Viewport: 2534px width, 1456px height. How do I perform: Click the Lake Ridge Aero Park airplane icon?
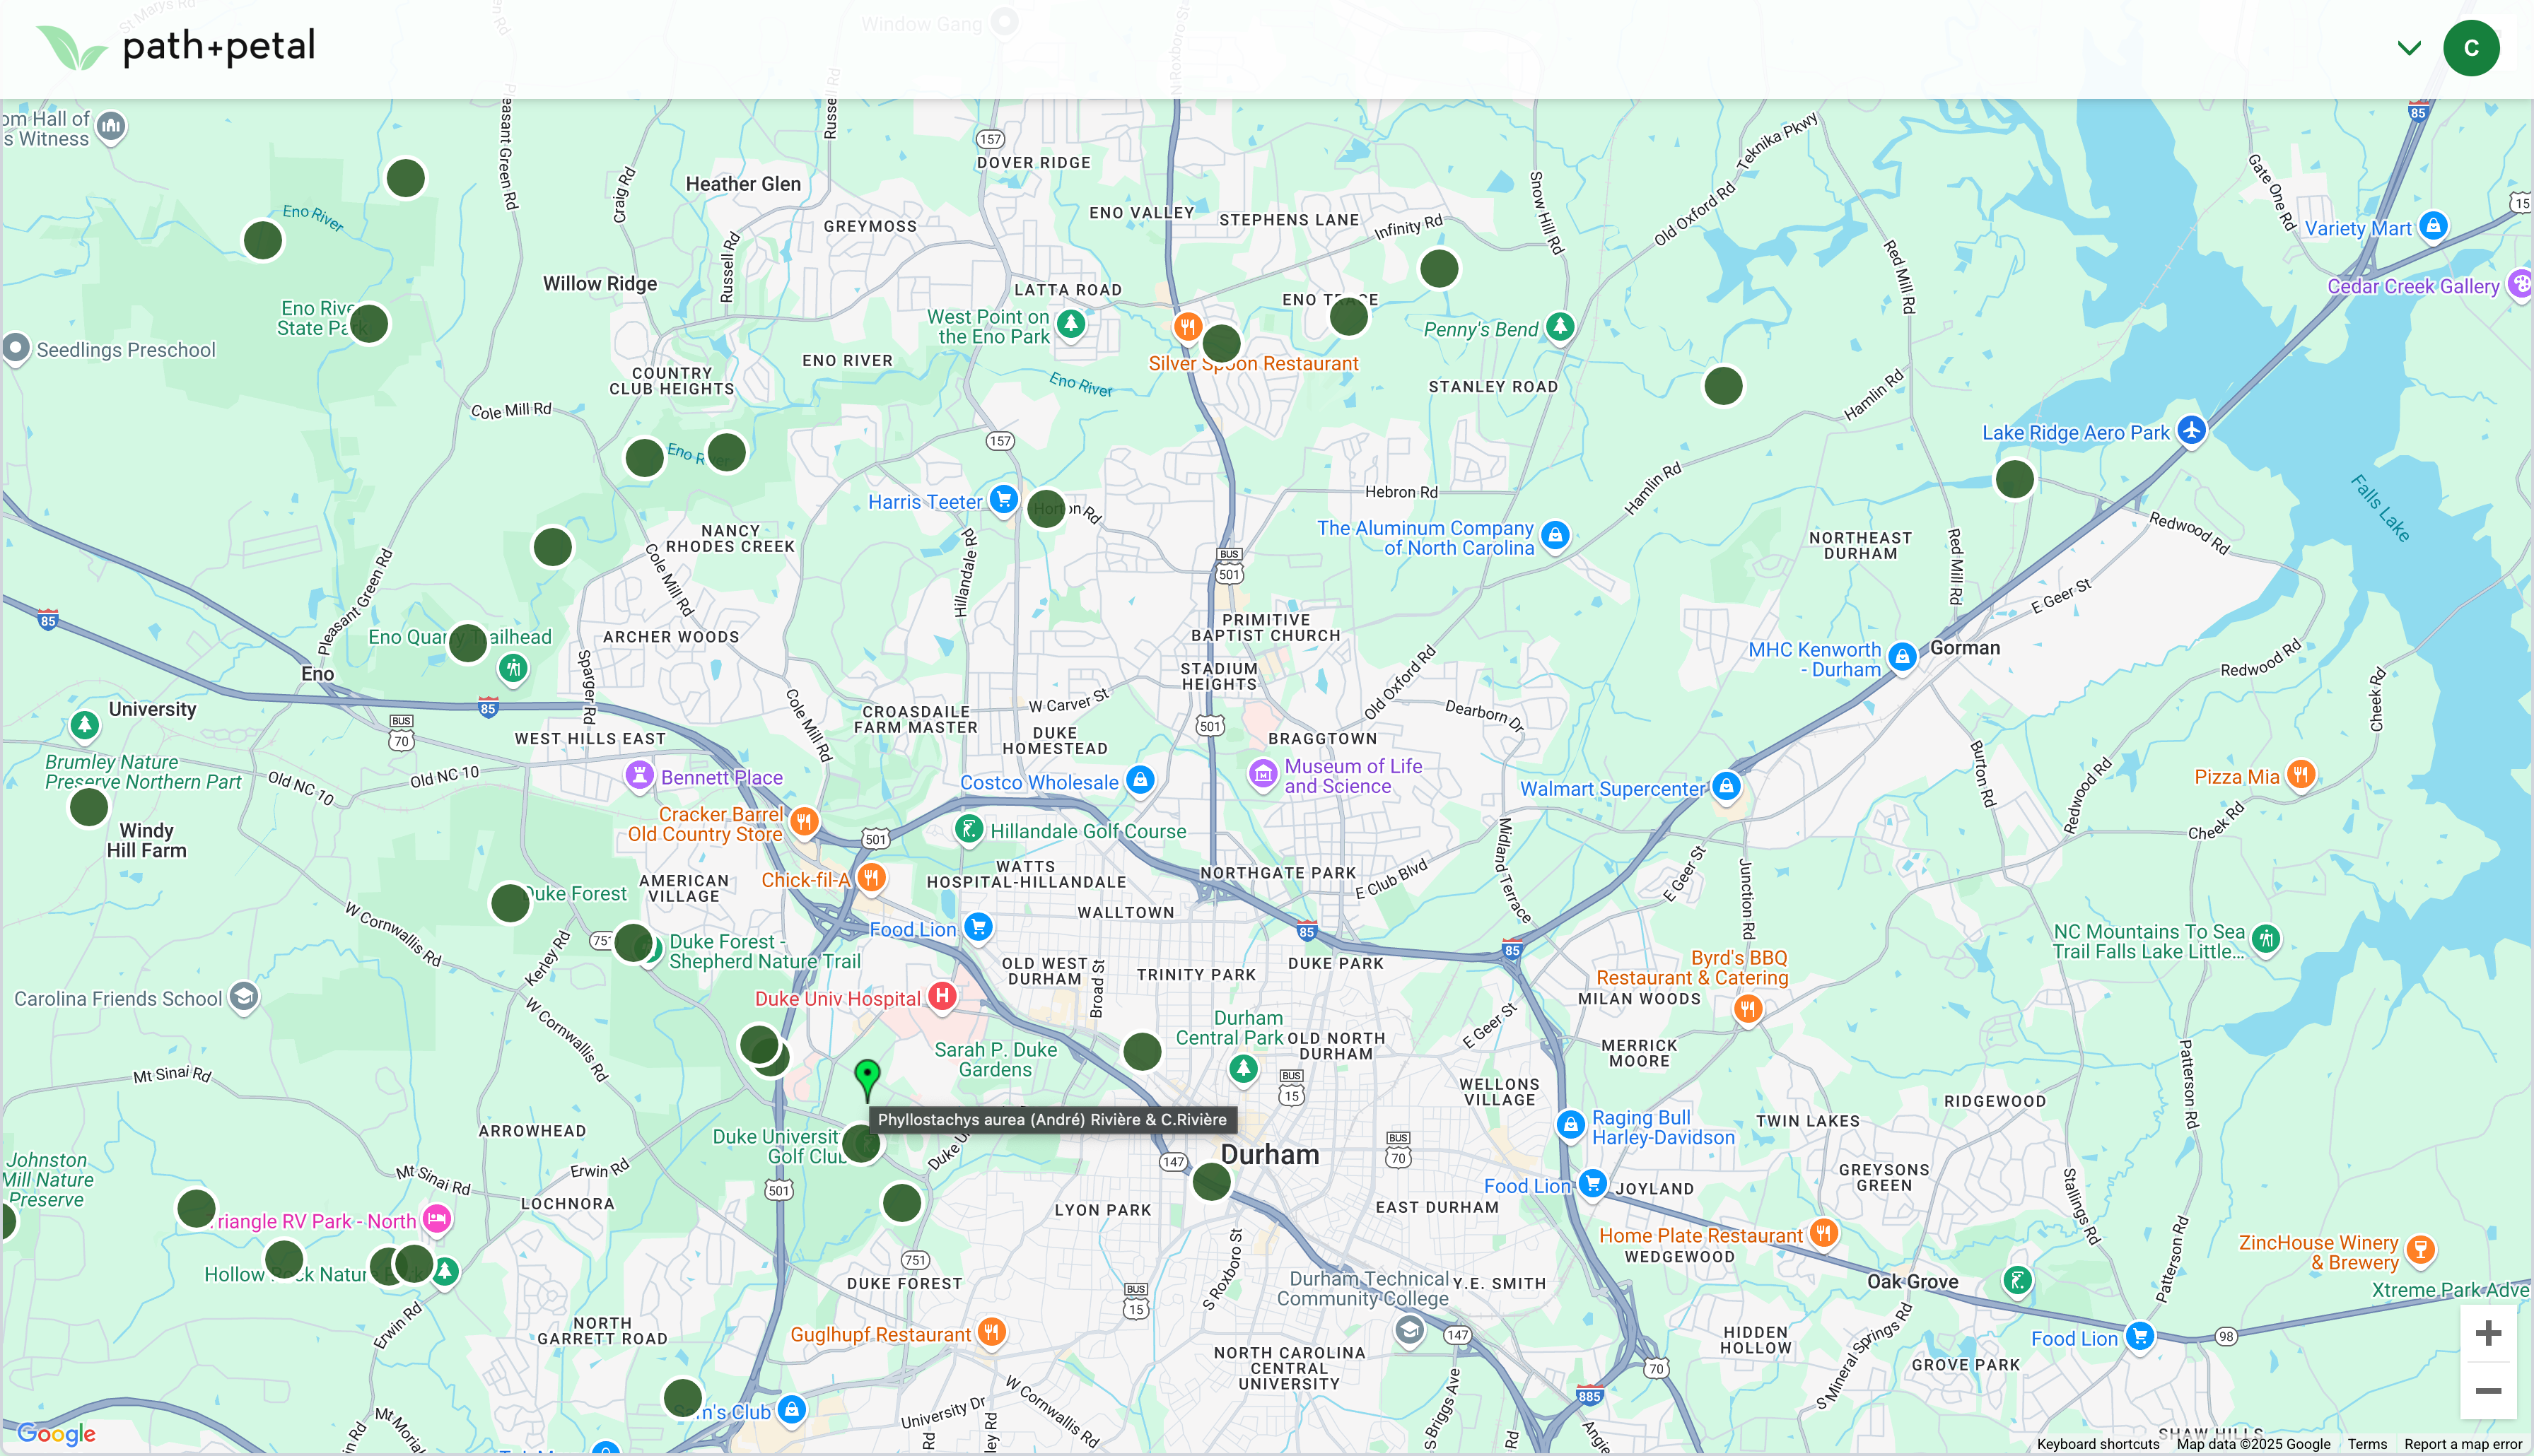(2191, 431)
